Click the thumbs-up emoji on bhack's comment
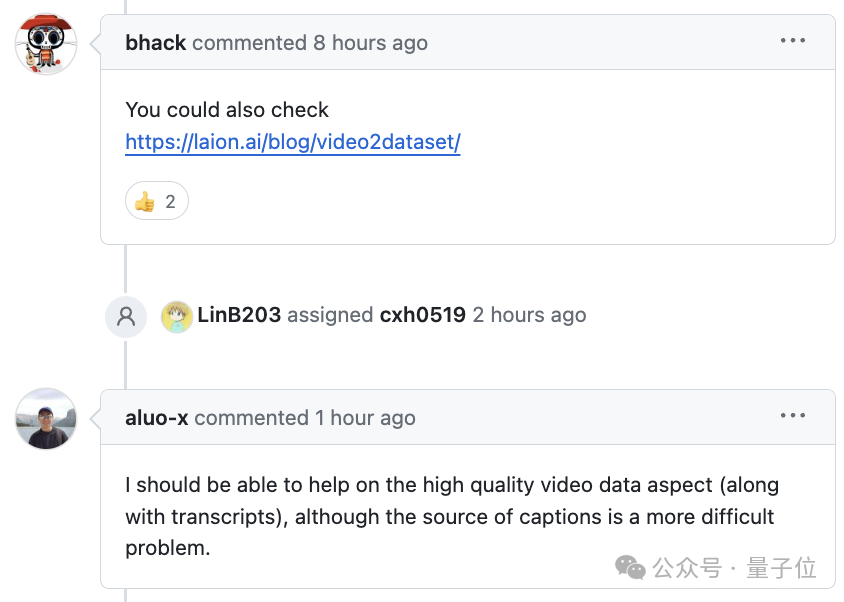This screenshot has height=602, width=844. (146, 200)
